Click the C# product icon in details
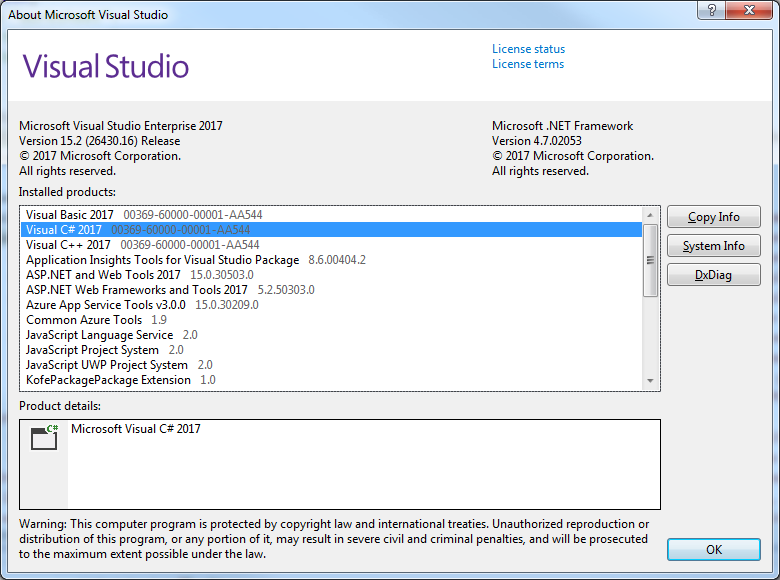 tap(44, 437)
